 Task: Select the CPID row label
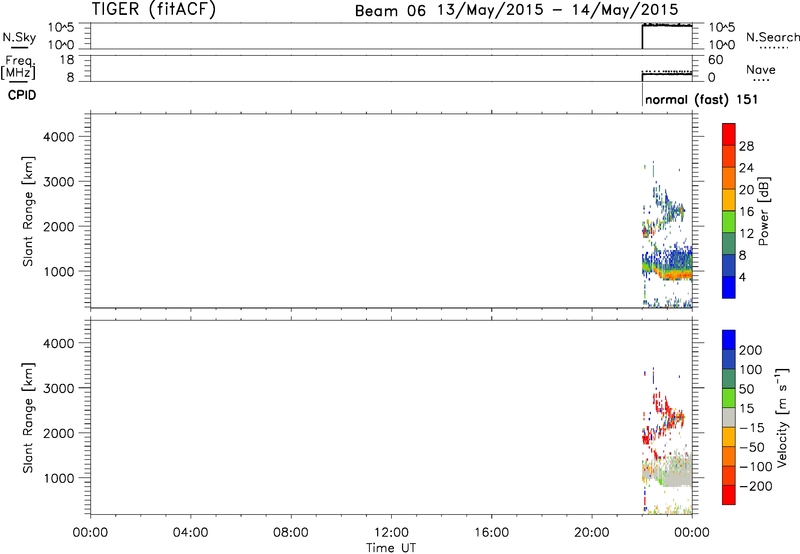(22, 95)
